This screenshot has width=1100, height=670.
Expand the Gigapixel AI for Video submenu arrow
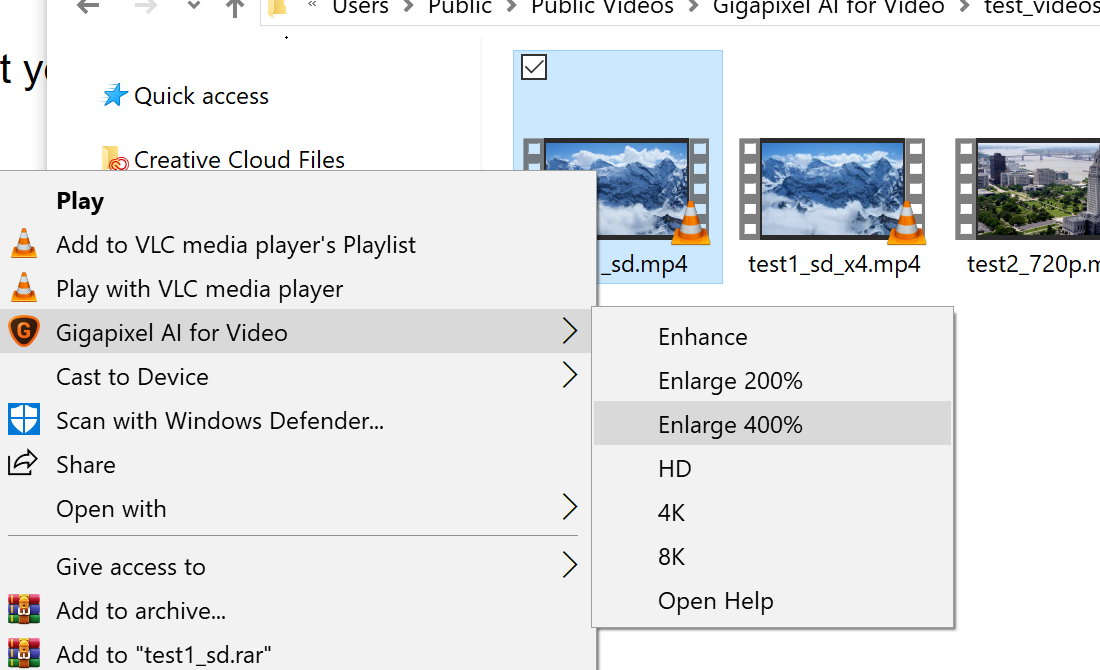coord(570,331)
